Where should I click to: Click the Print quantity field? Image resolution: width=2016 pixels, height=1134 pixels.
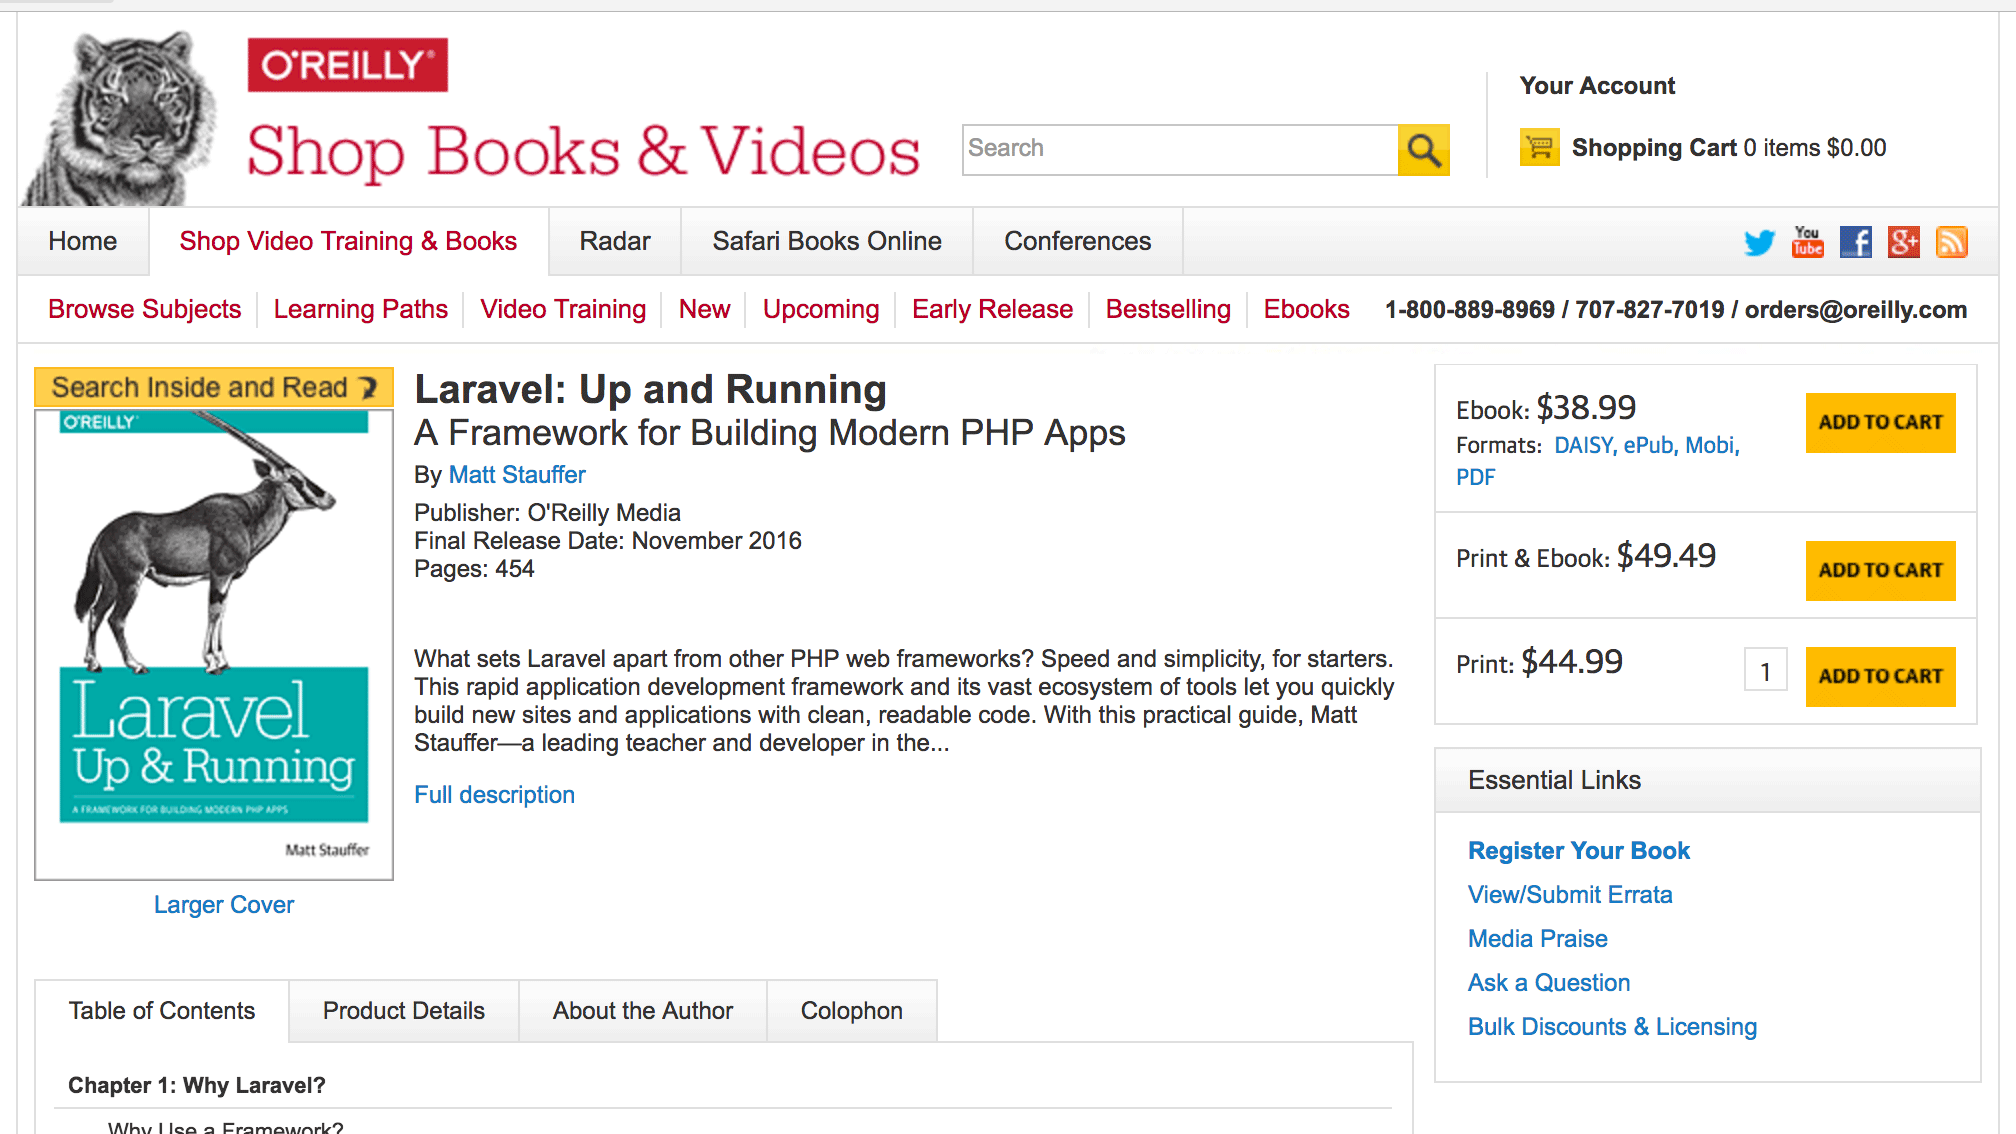[x=1766, y=670]
